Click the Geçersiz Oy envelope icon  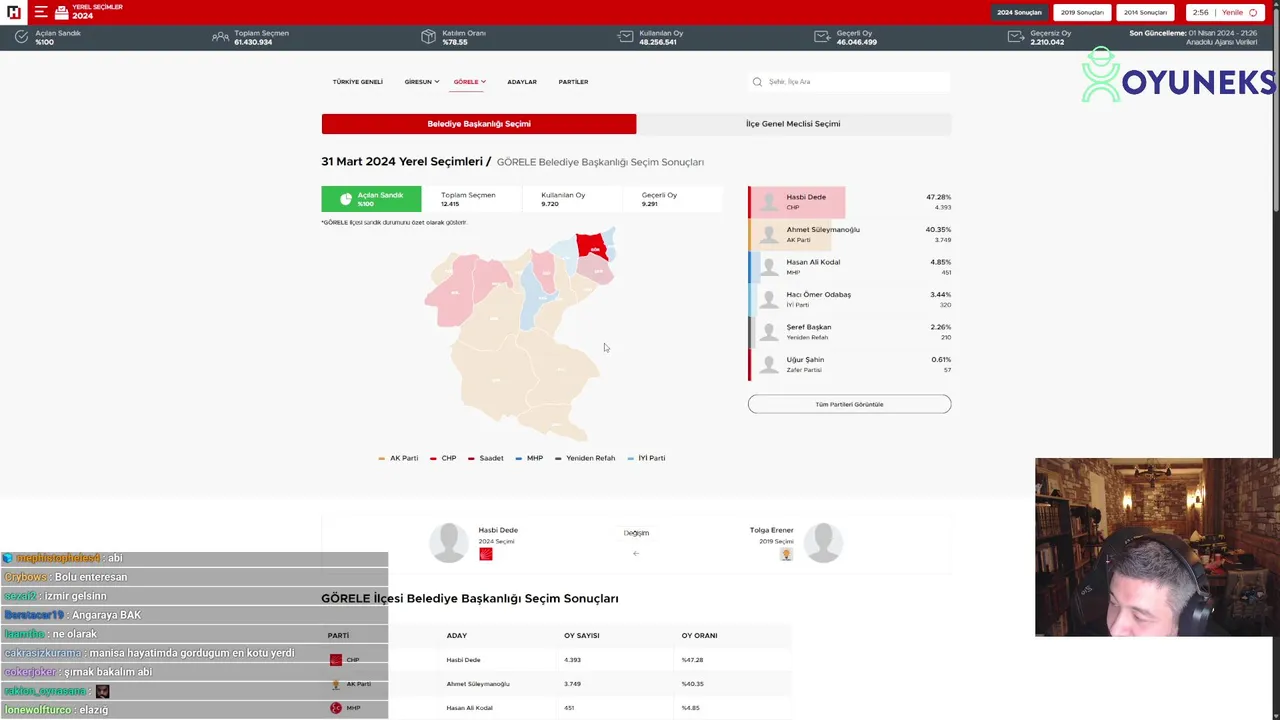coord(1016,37)
